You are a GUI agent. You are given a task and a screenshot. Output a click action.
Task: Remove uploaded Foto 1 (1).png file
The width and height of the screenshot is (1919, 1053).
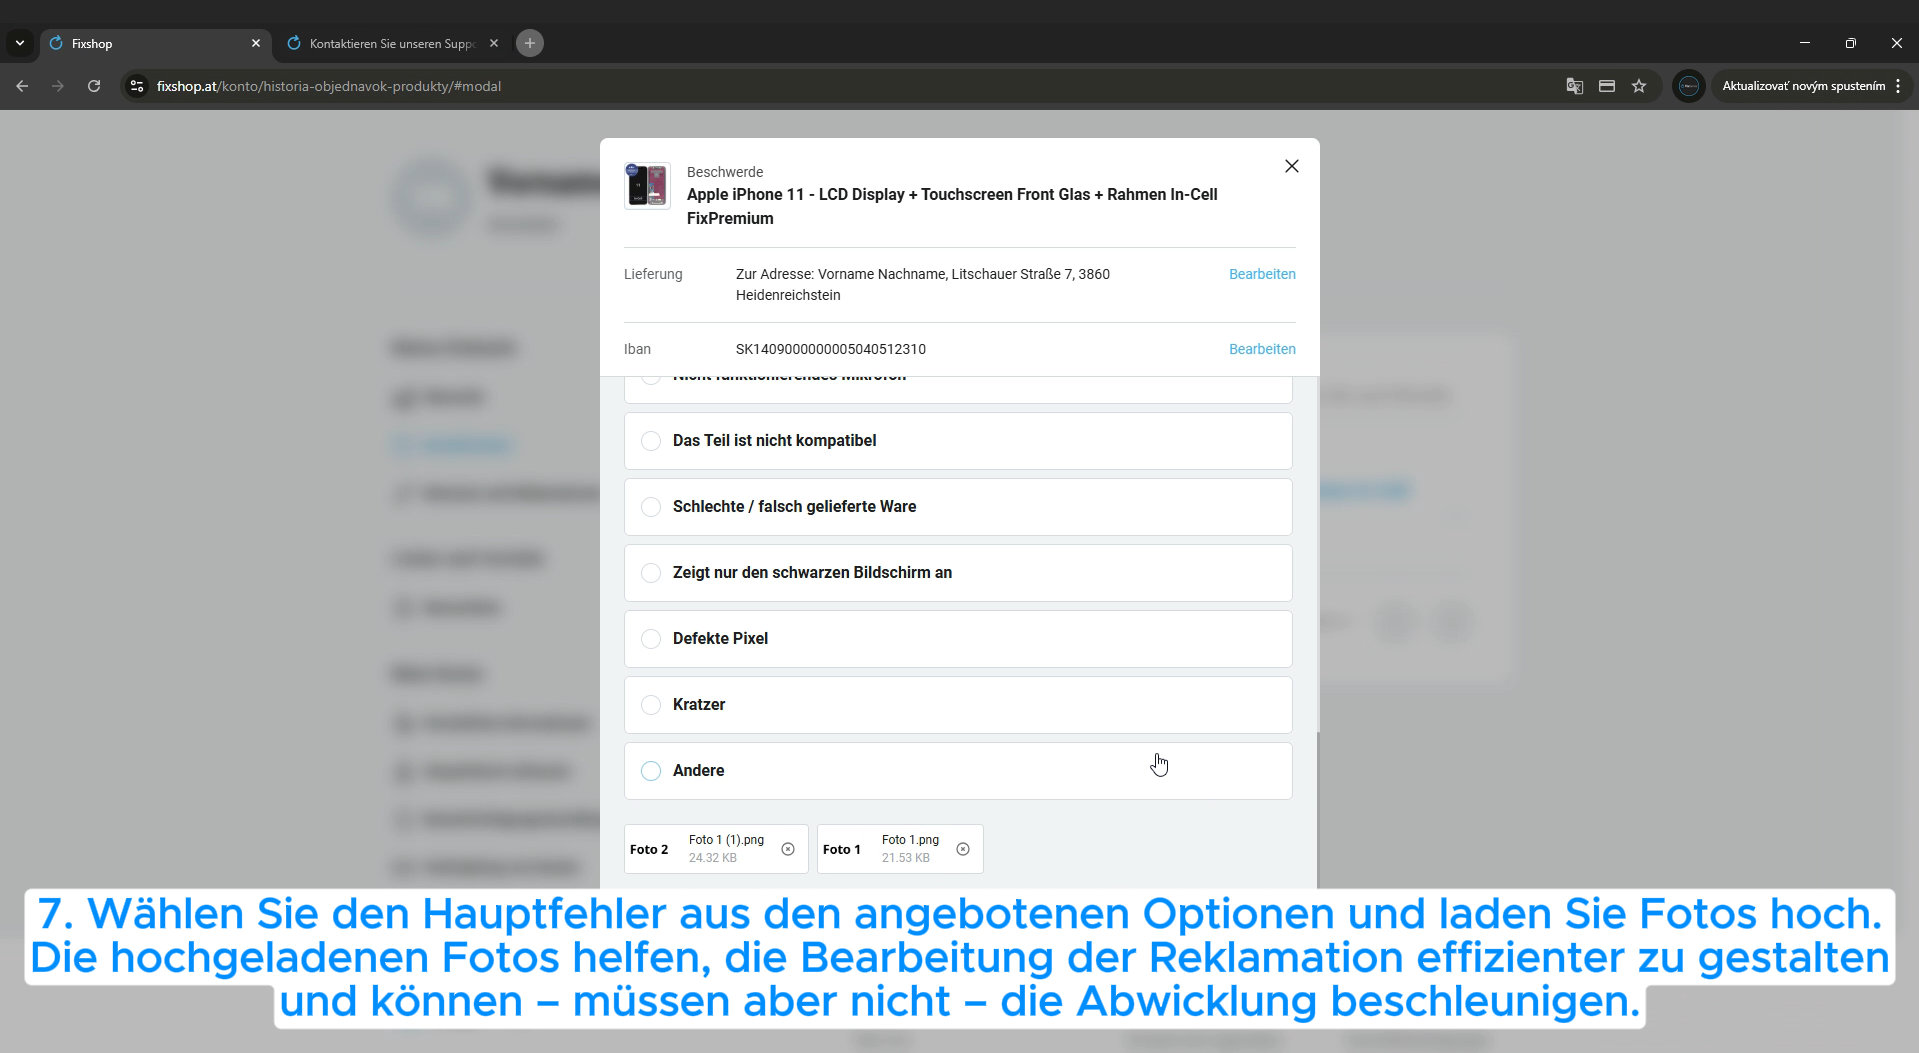(788, 849)
